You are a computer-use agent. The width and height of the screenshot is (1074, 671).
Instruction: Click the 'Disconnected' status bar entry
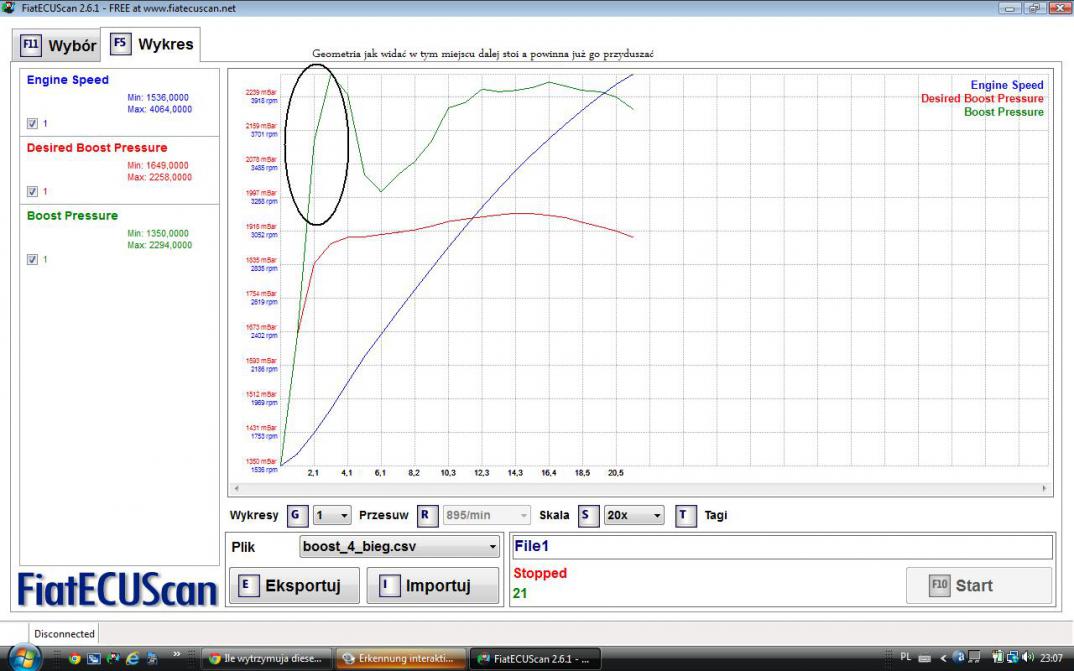tap(64, 634)
